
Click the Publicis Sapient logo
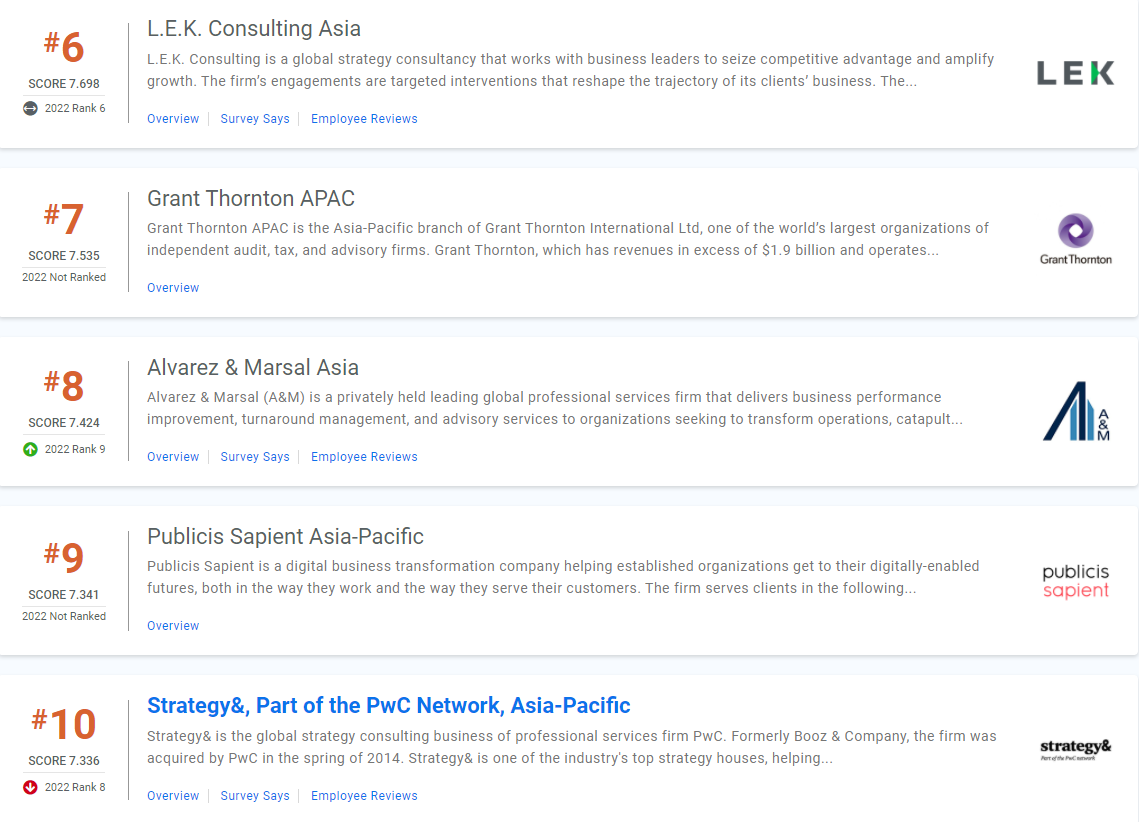1076,581
